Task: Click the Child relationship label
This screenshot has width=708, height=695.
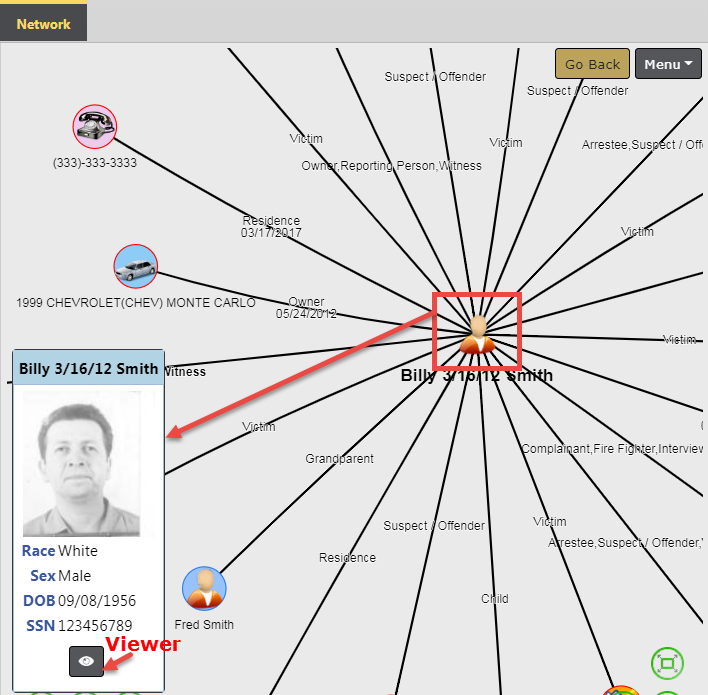Action: coord(494,599)
